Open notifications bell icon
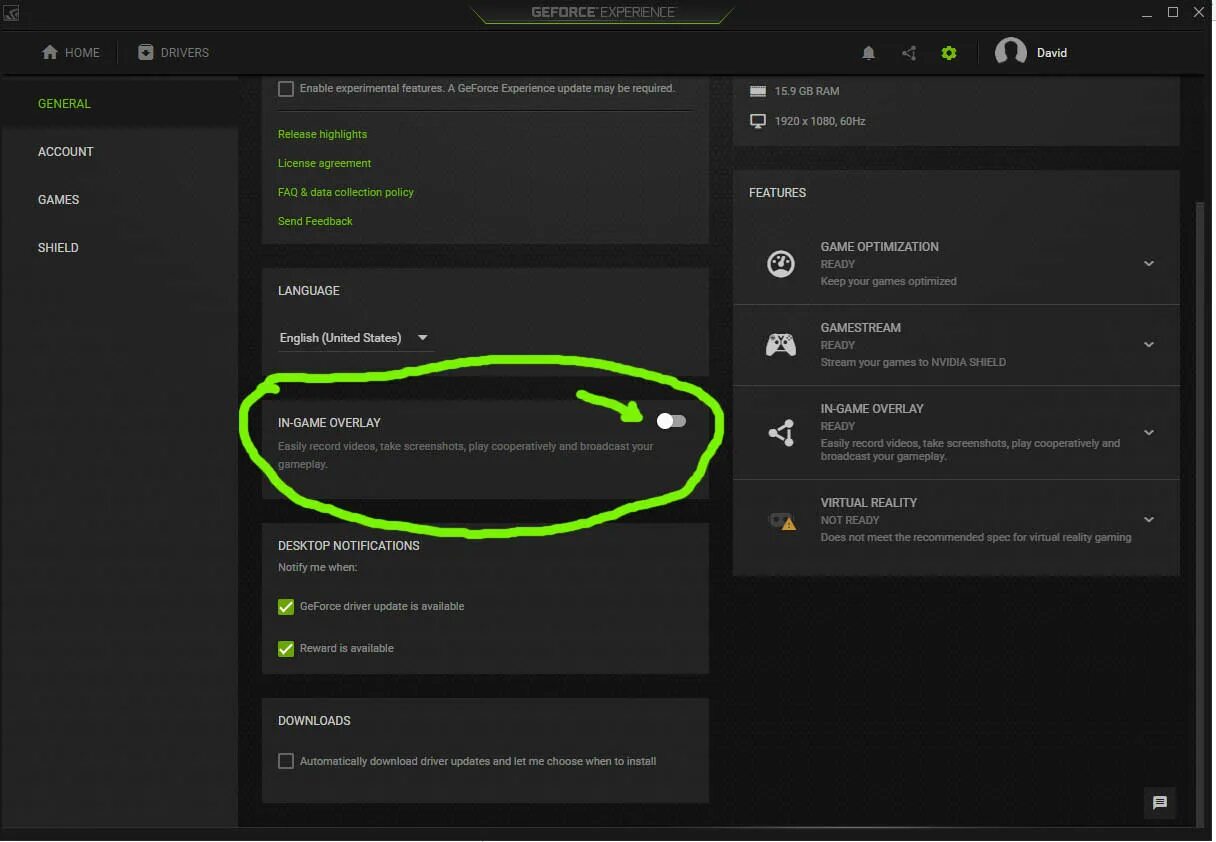The width and height of the screenshot is (1216, 842). point(868,53)
